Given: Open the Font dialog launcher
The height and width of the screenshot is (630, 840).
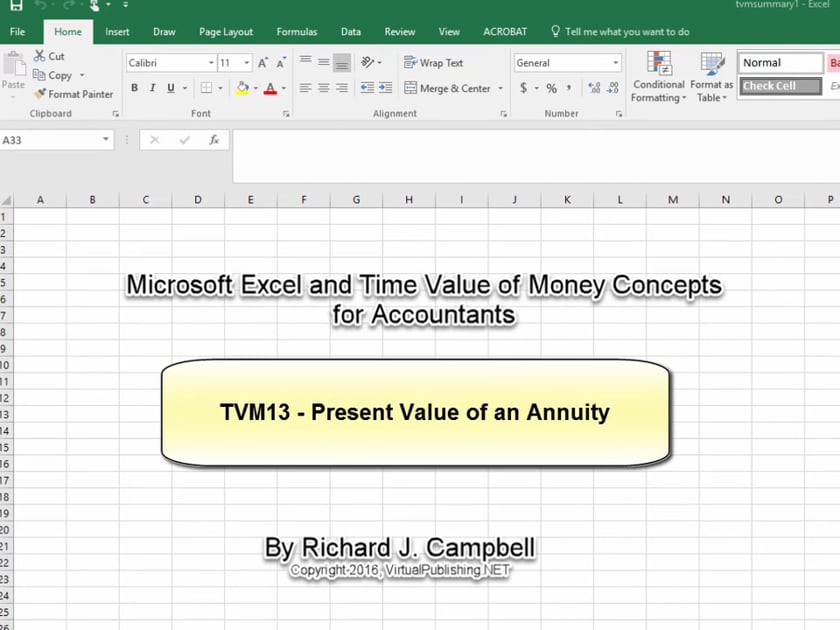Looking at the screenshot, I should click(x=286, y=114).
